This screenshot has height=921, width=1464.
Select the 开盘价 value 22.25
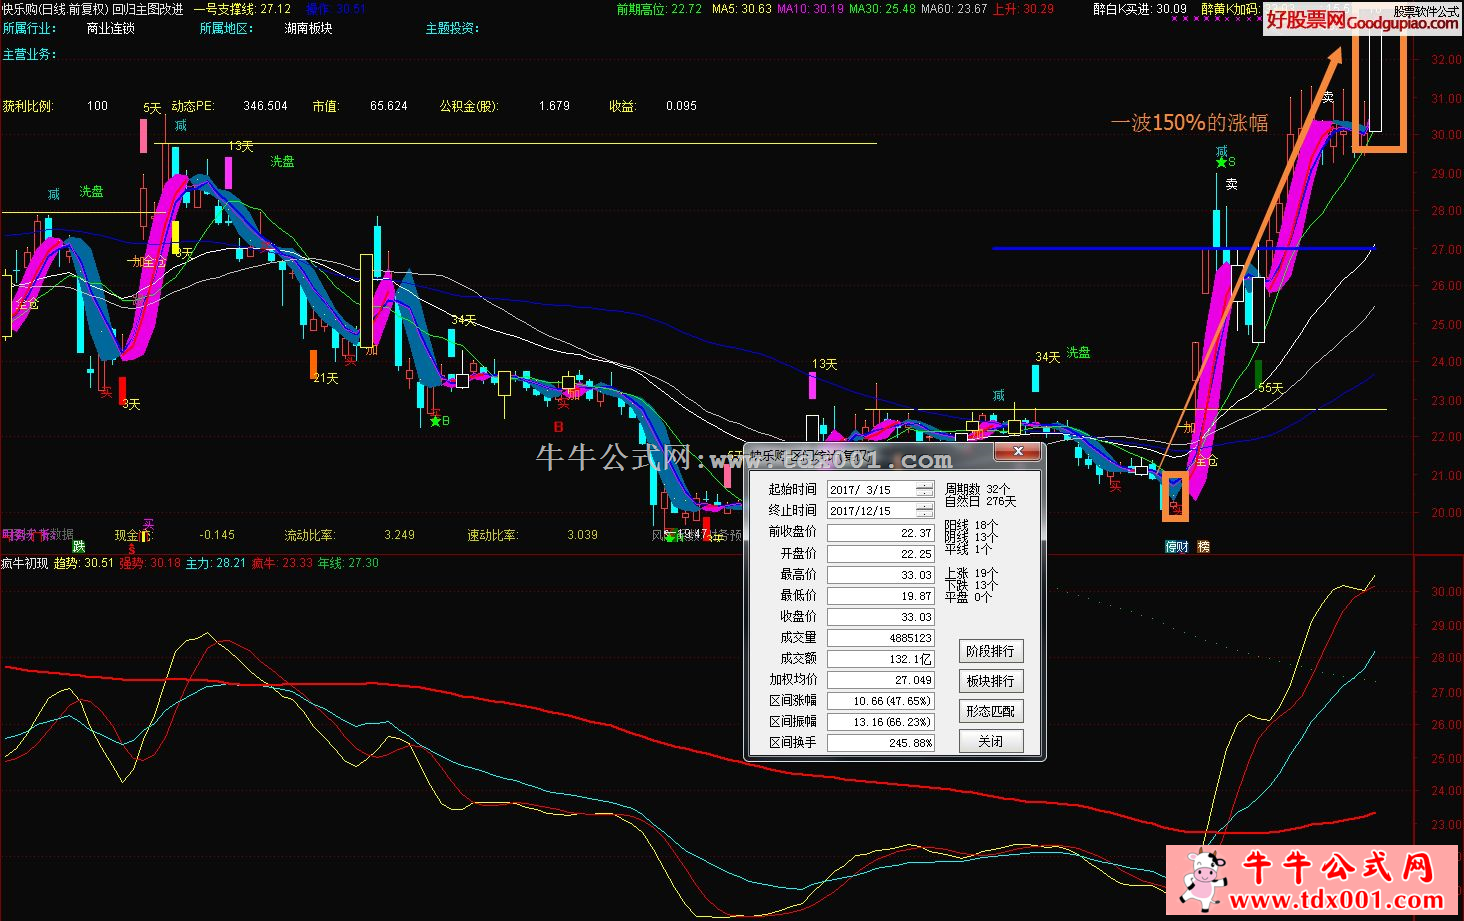881,554
